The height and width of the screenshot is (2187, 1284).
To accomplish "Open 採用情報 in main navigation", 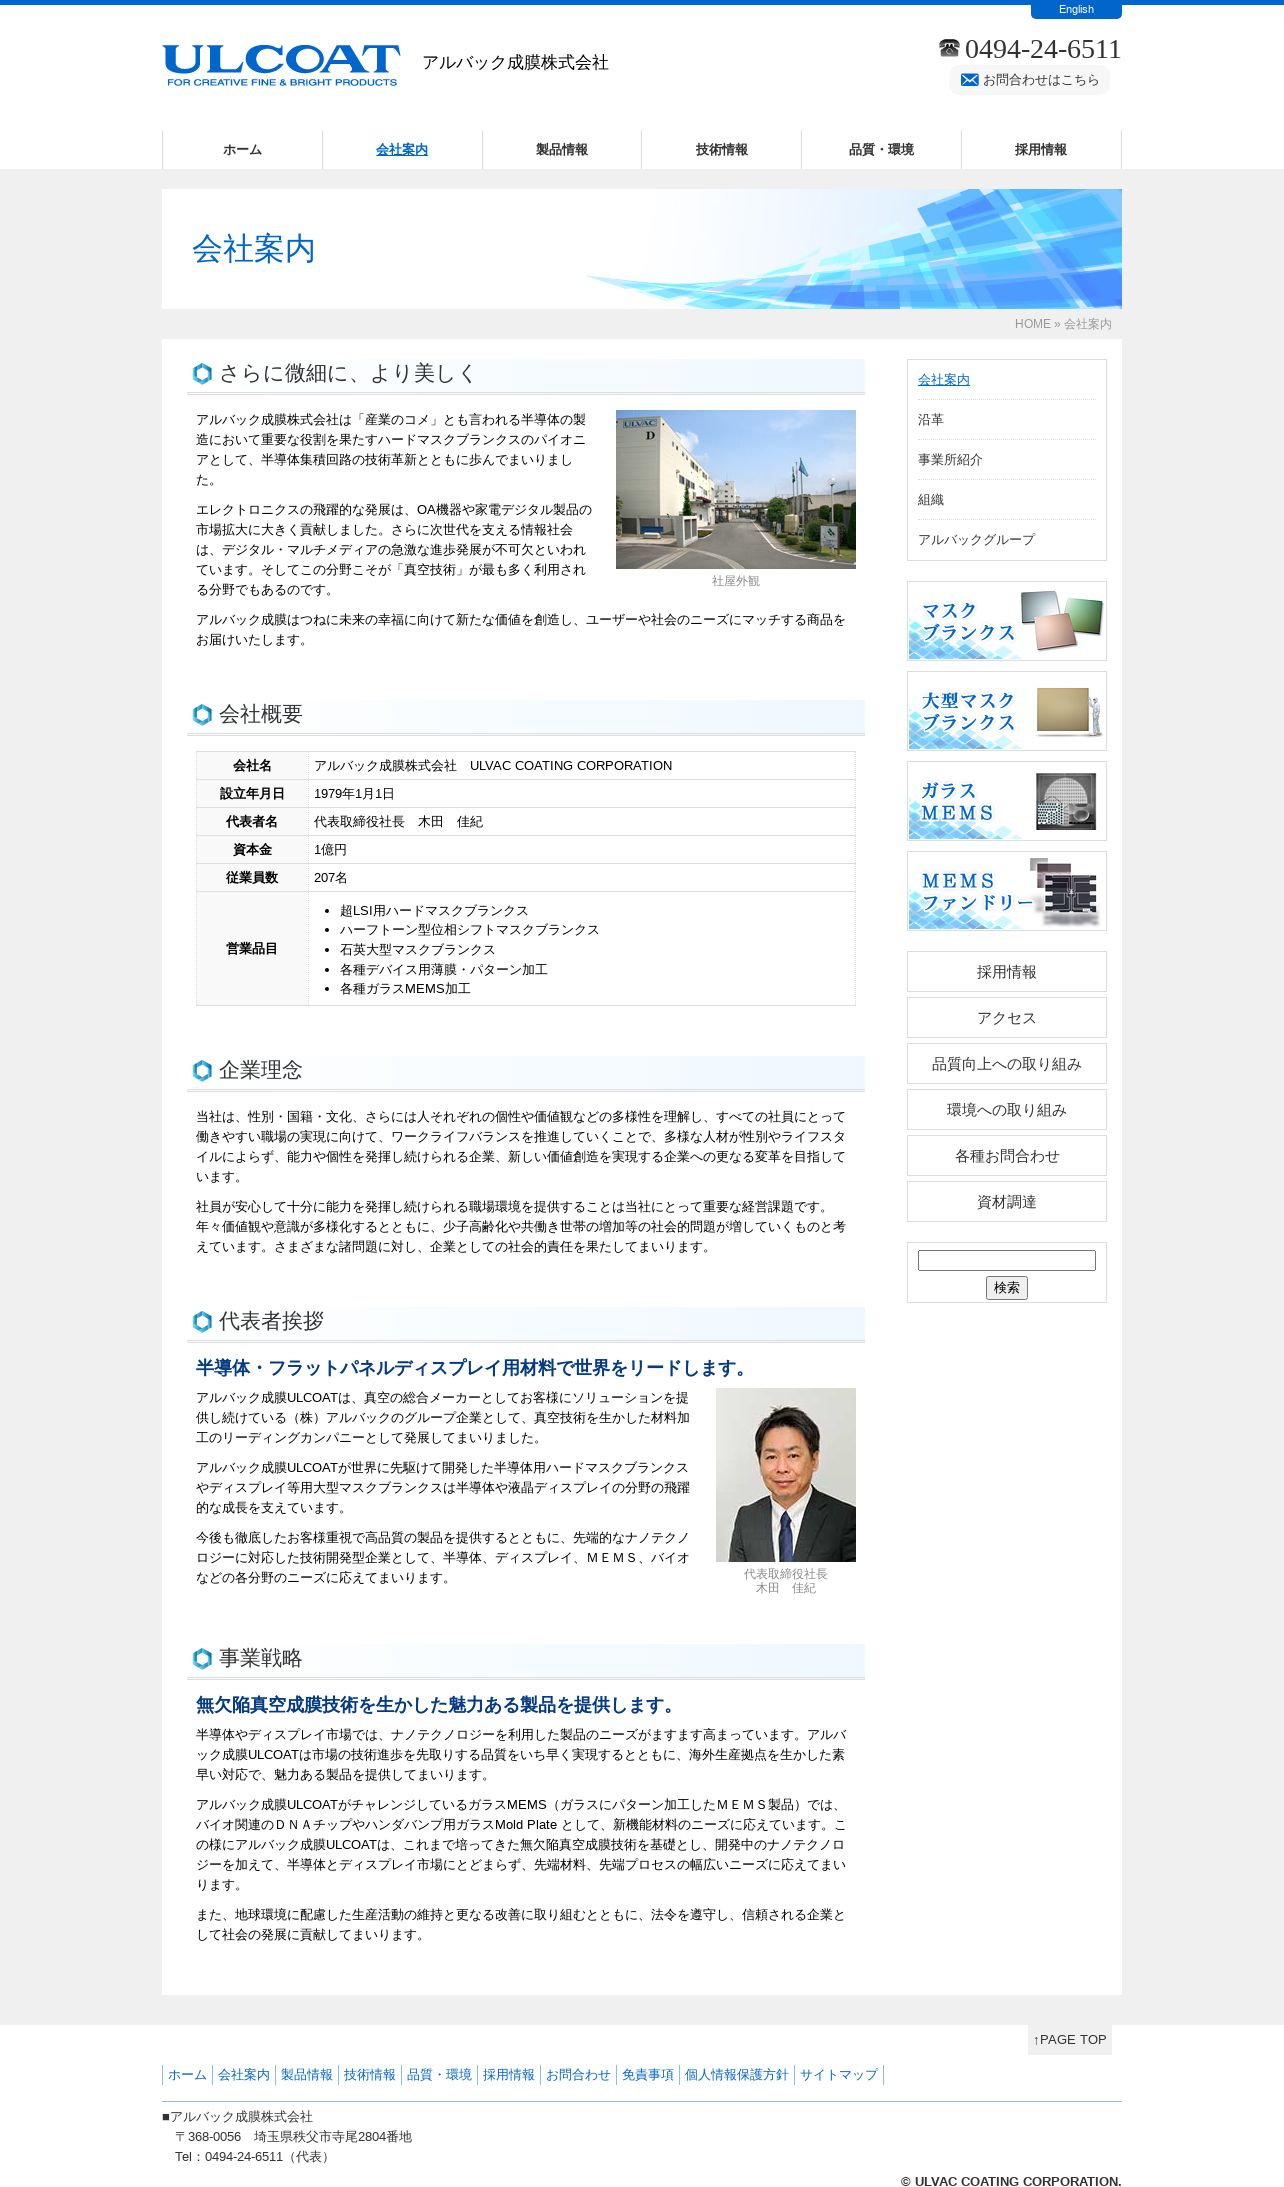I will (x=1041, y=150).
